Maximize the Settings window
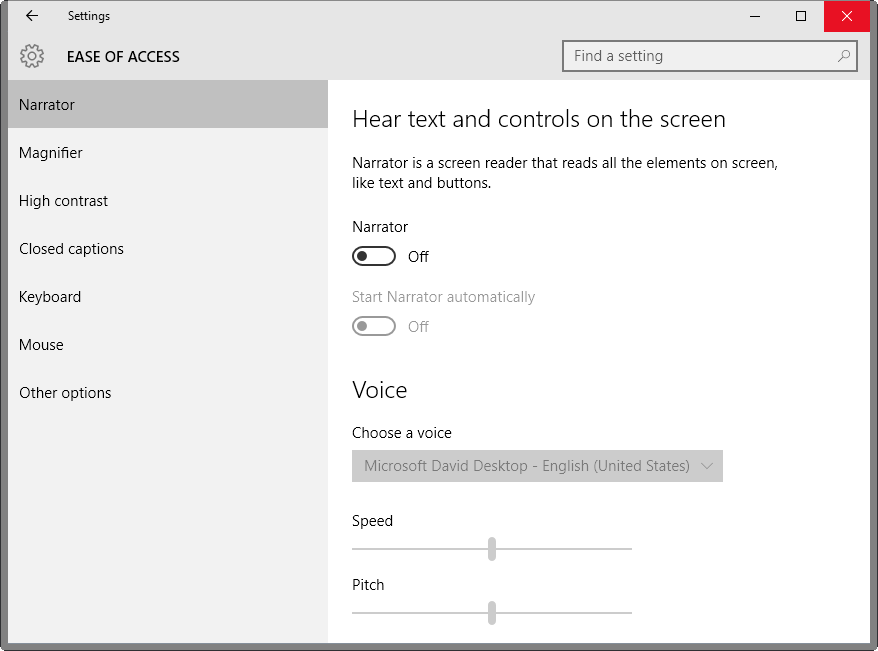This screenshot has height=651, width=878. [801, 16]
